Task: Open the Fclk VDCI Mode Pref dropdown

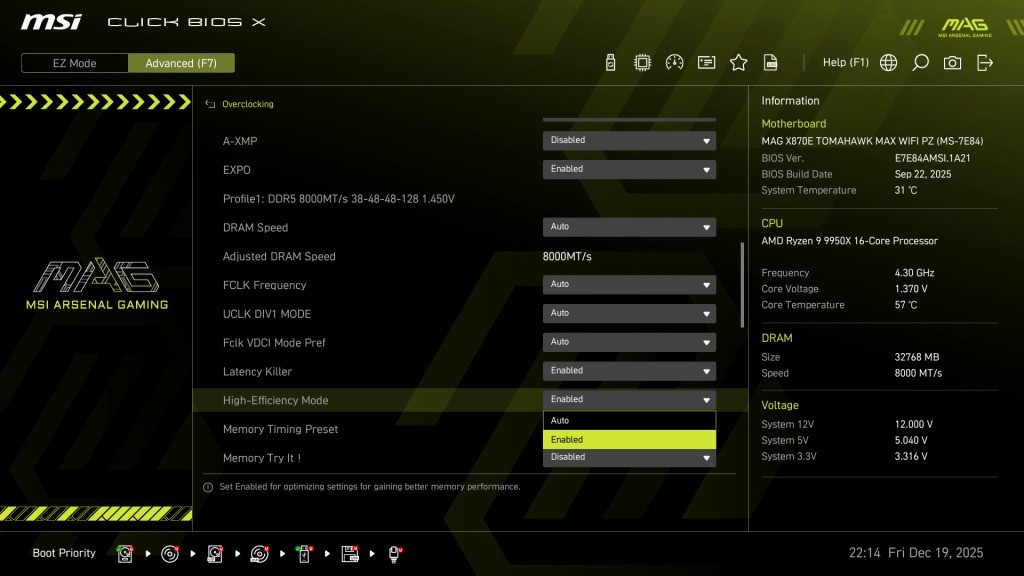Action: 629,342
